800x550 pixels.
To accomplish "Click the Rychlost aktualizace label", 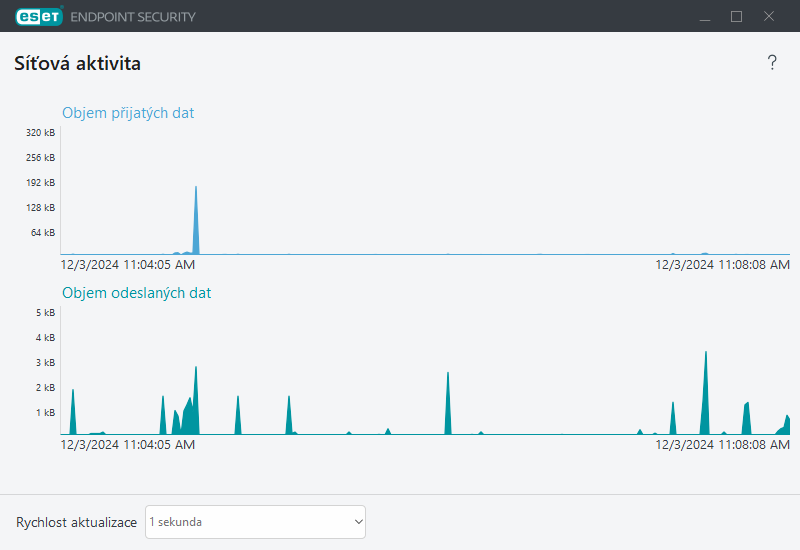I will 76,522.
